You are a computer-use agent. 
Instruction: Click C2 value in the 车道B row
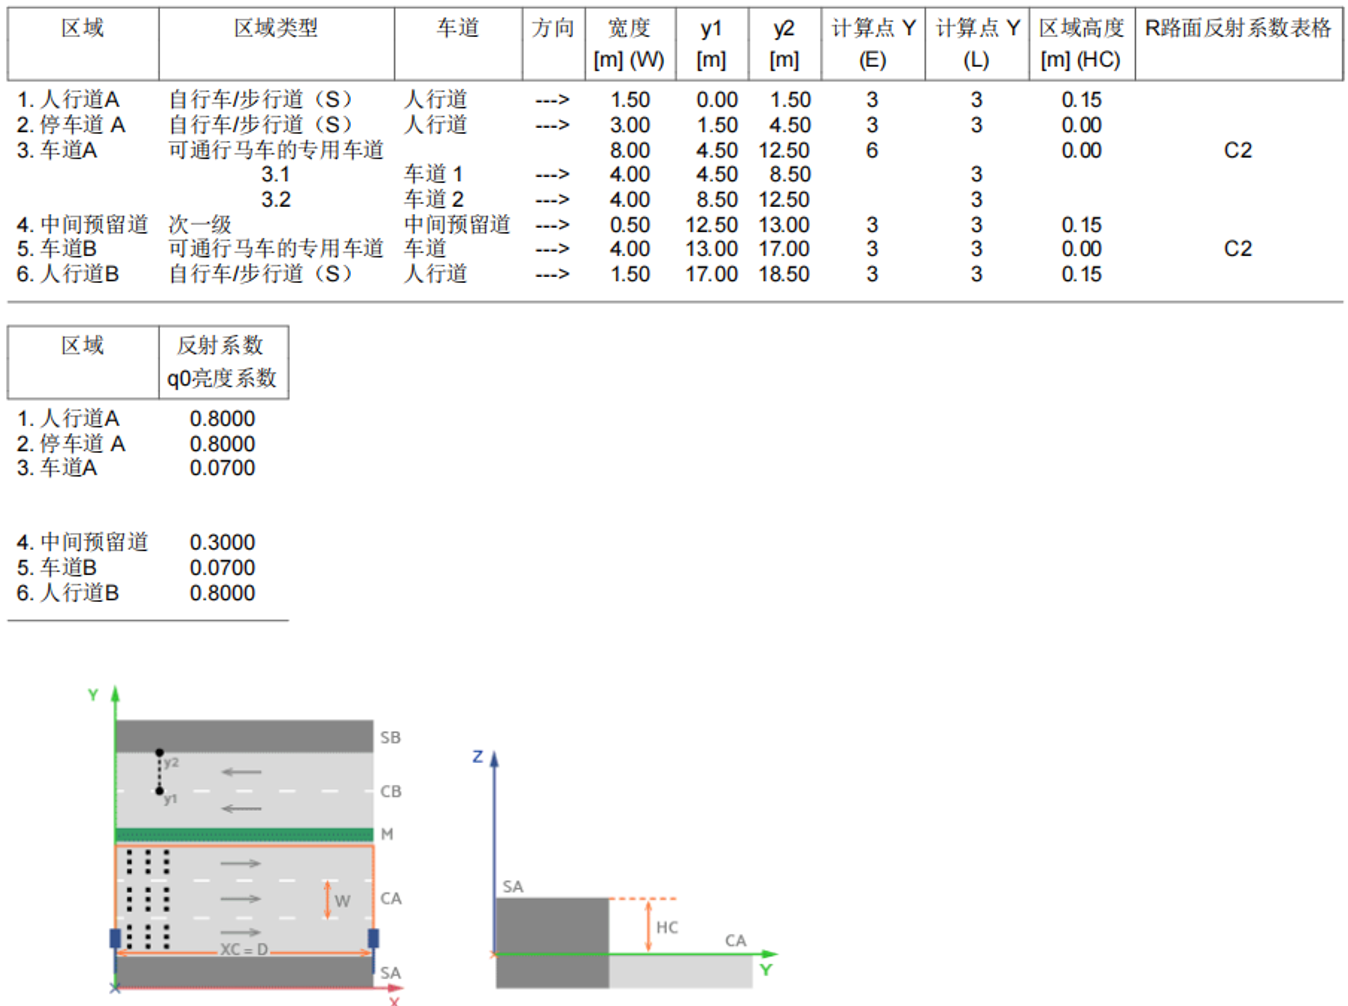click(x=1238, y=249)
